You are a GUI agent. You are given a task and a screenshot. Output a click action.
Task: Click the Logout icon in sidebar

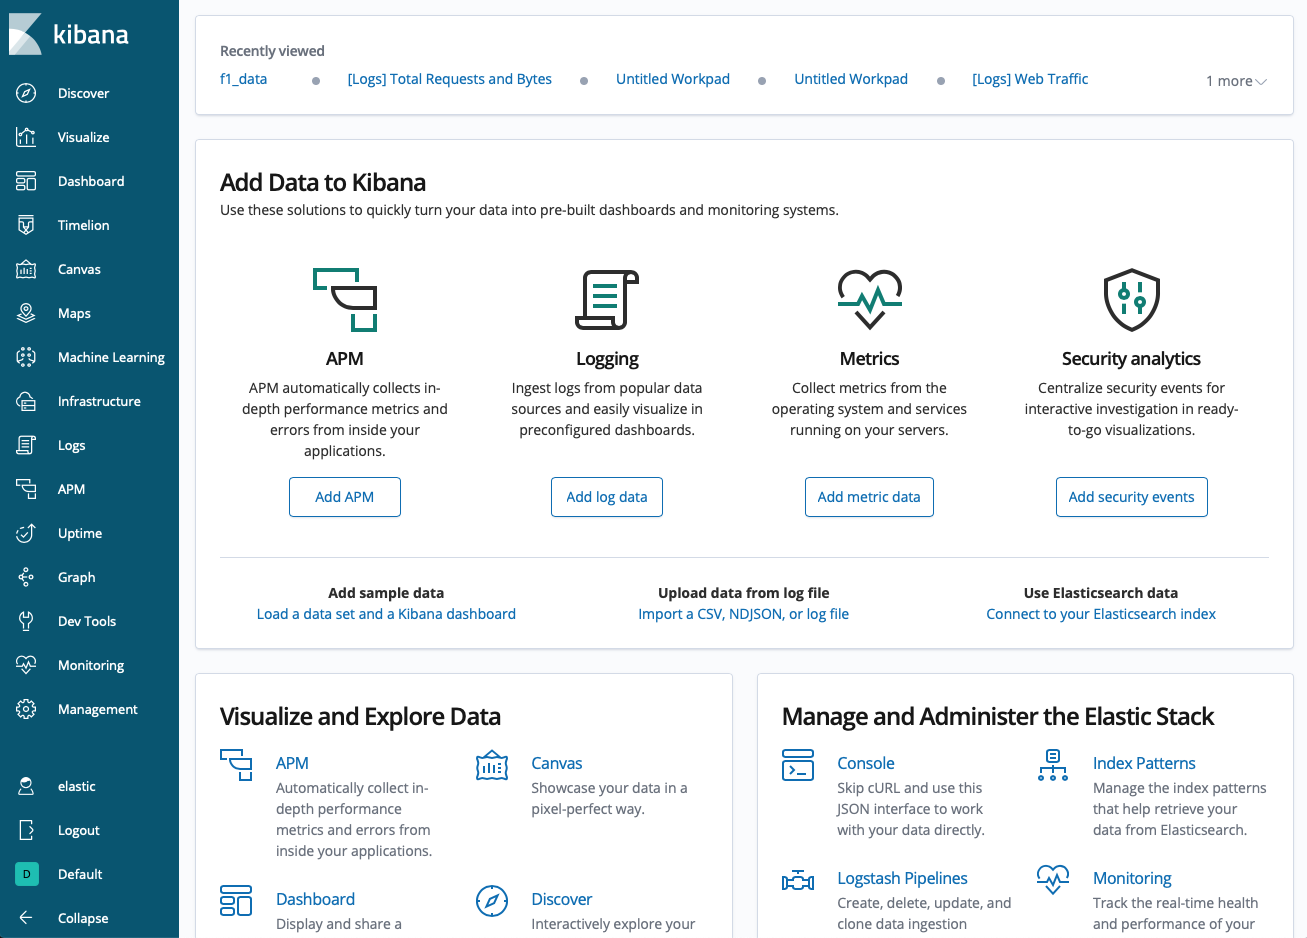tap(26, 830)
